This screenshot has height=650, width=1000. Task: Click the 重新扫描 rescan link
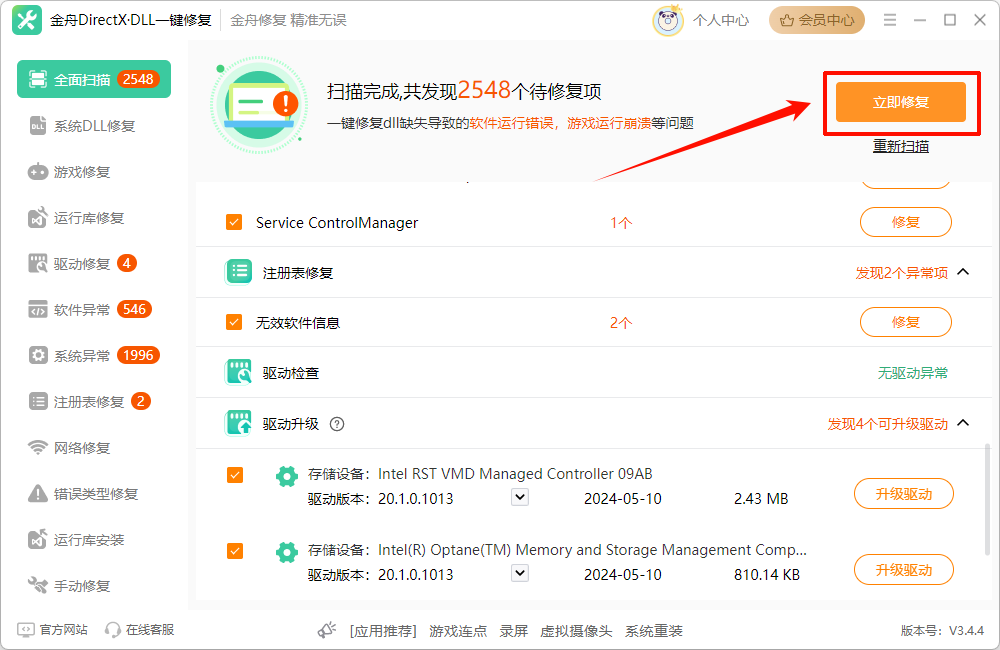click(901, 145)
